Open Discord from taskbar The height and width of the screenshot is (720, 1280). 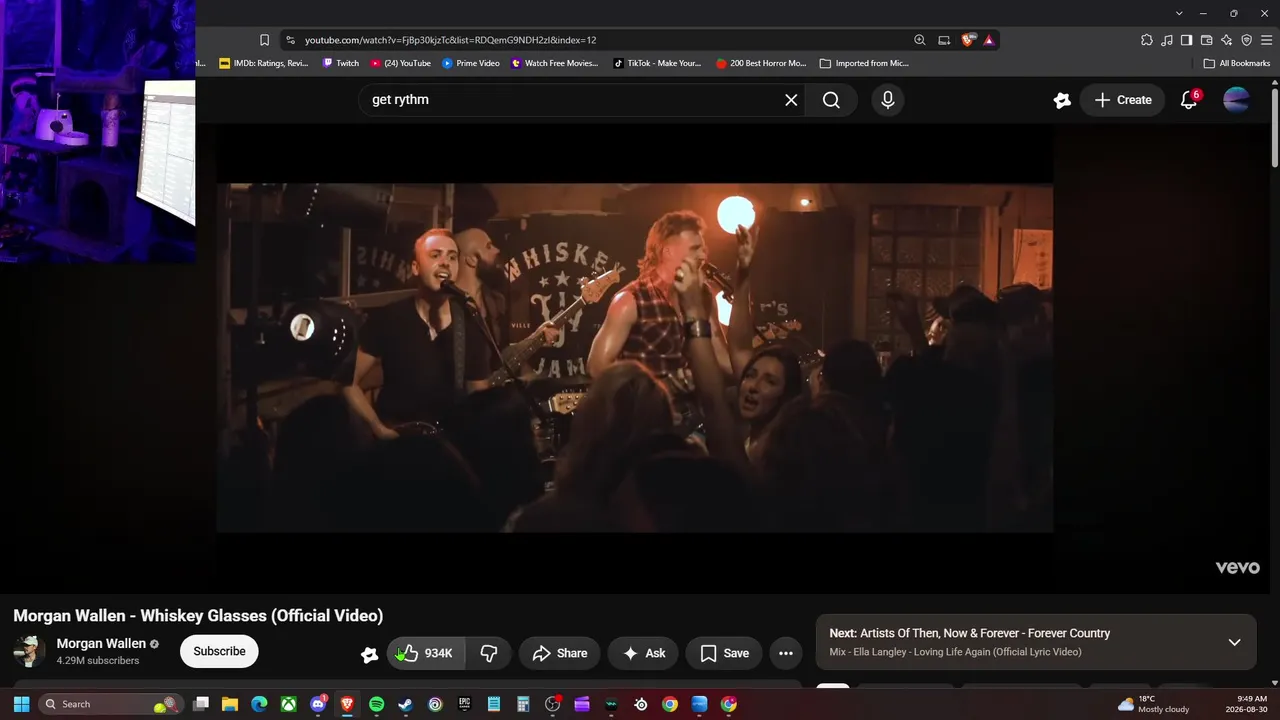[318, 704]
